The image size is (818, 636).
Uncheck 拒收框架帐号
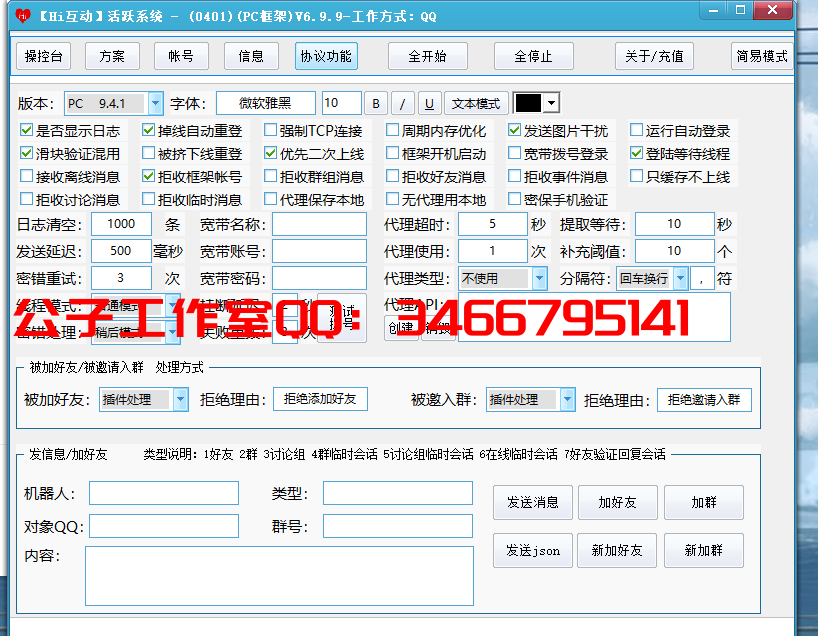coord(148,176)
